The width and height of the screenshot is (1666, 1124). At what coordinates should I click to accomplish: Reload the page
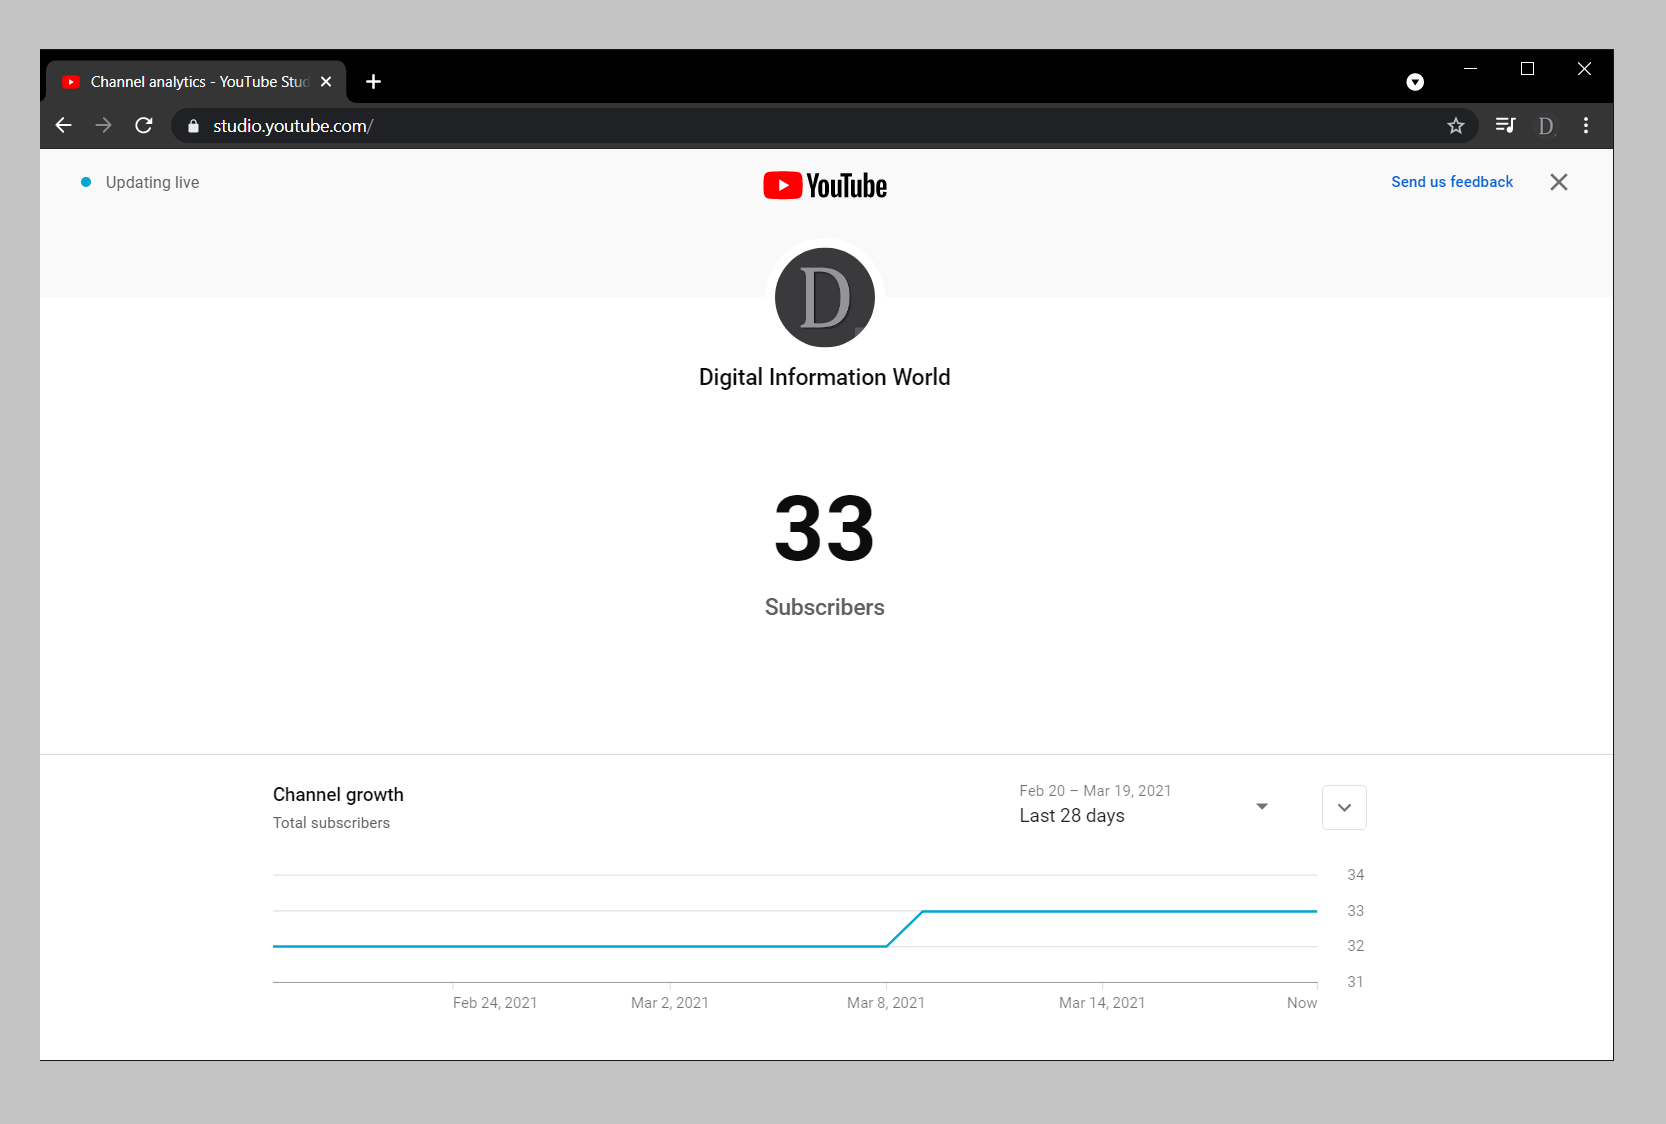click(x=143, y=125)
